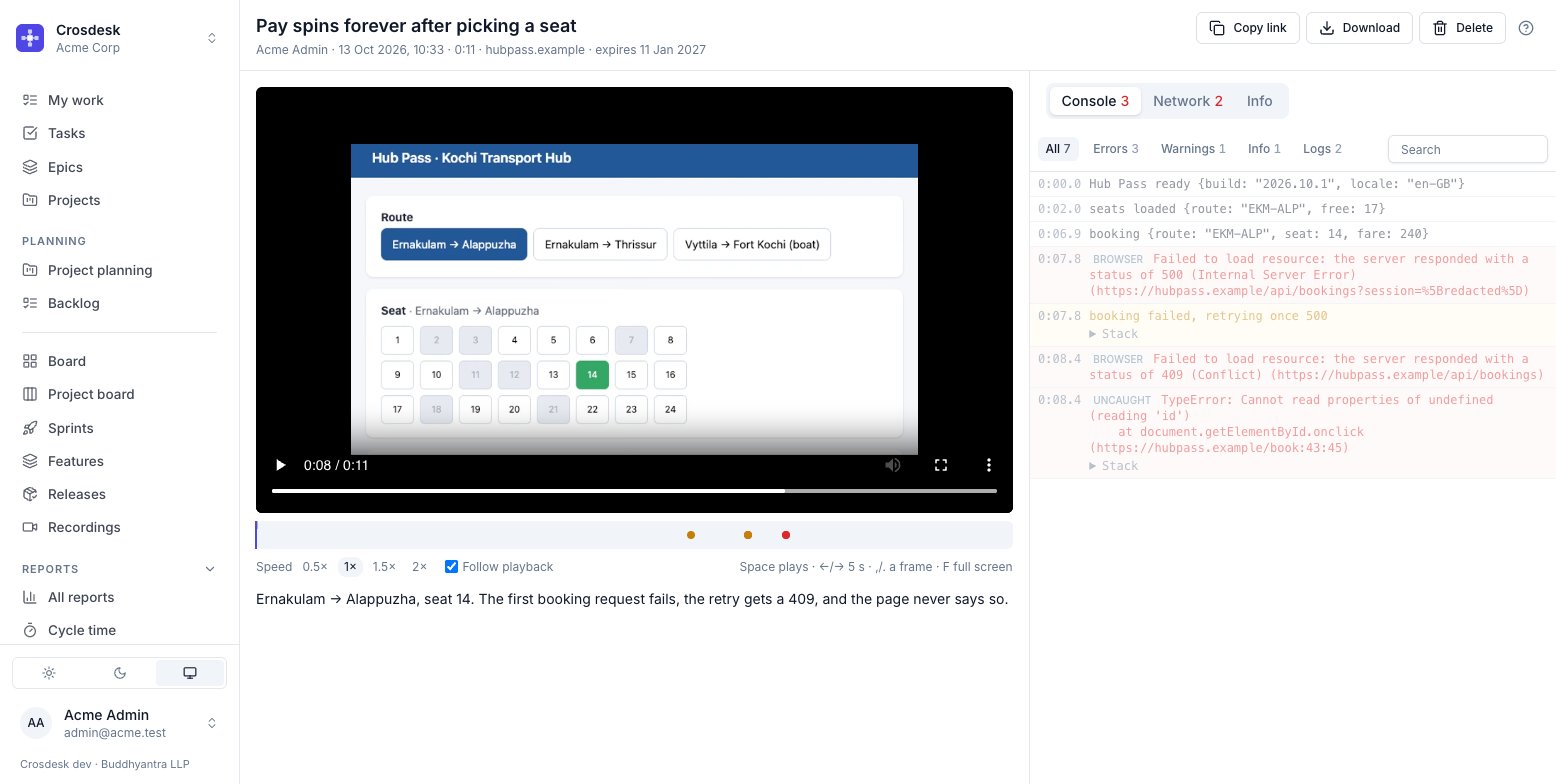Open video more options menu
Image resolution: width=1556 pixels, height=784 pixels.
pyautogui.click(x=989, y=465)
